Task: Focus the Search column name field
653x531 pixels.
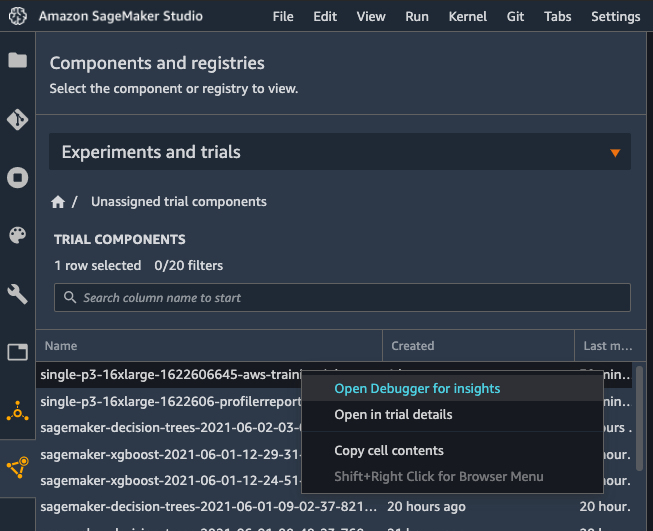Action: [x=342, y=297]
